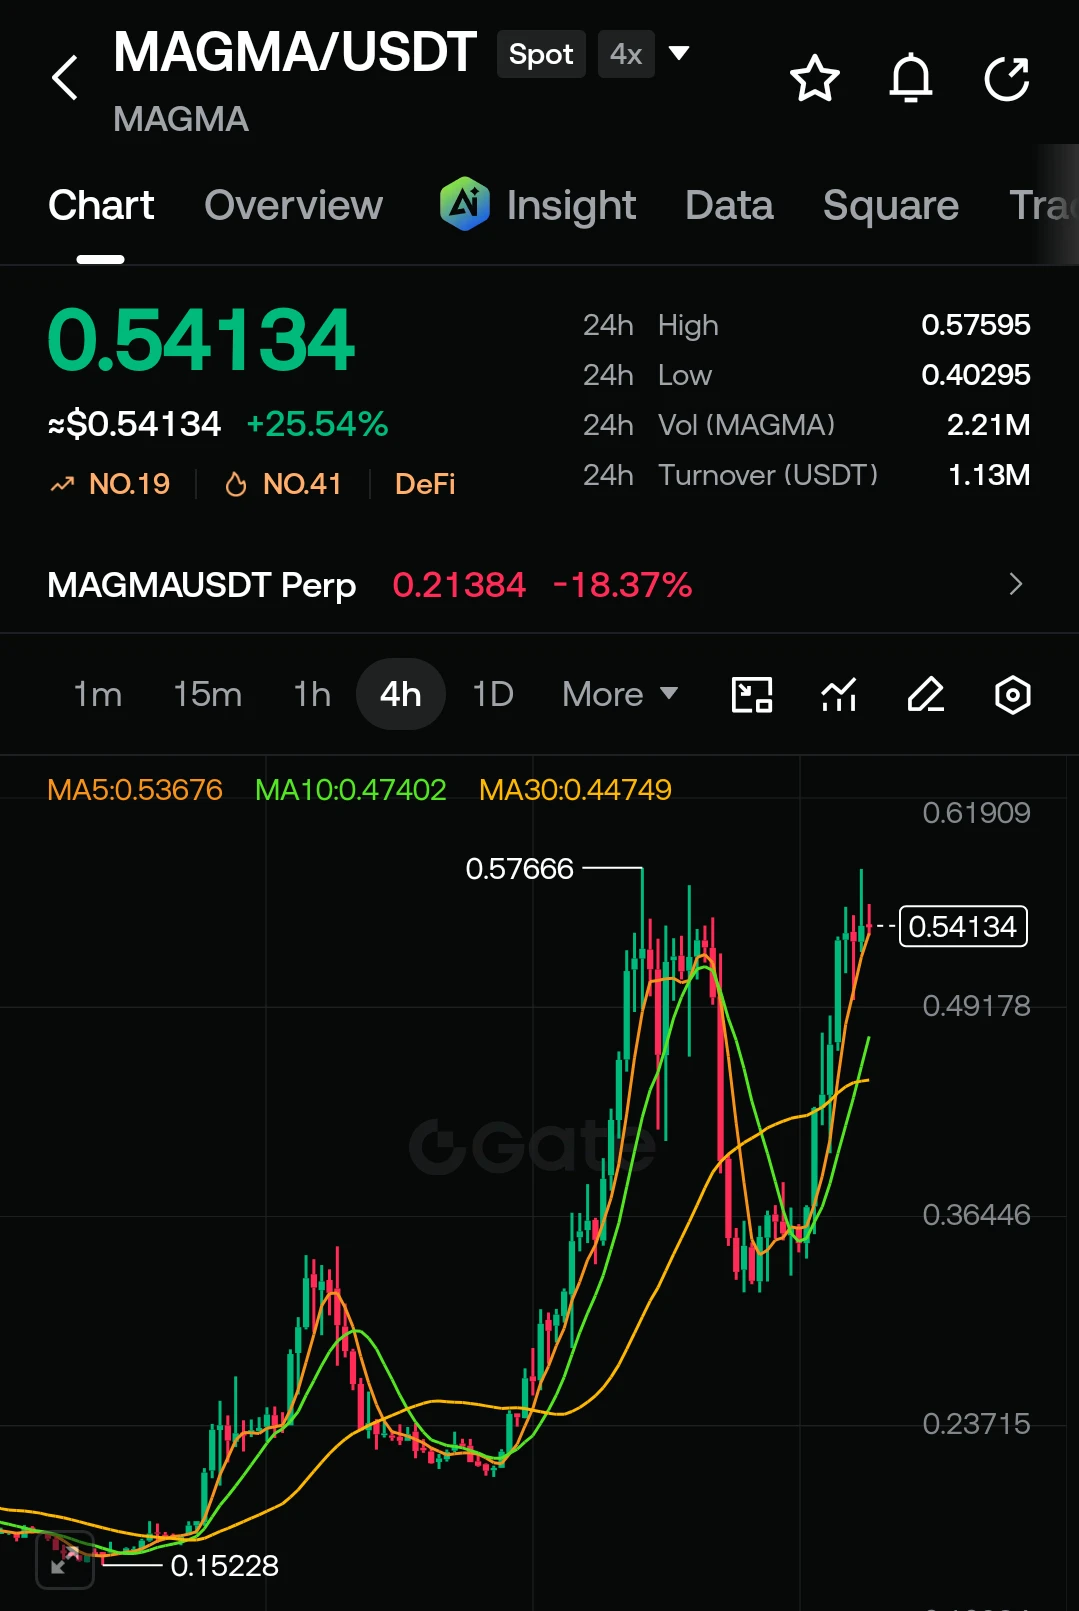Select the 1h timeframe

click(312, 694)
